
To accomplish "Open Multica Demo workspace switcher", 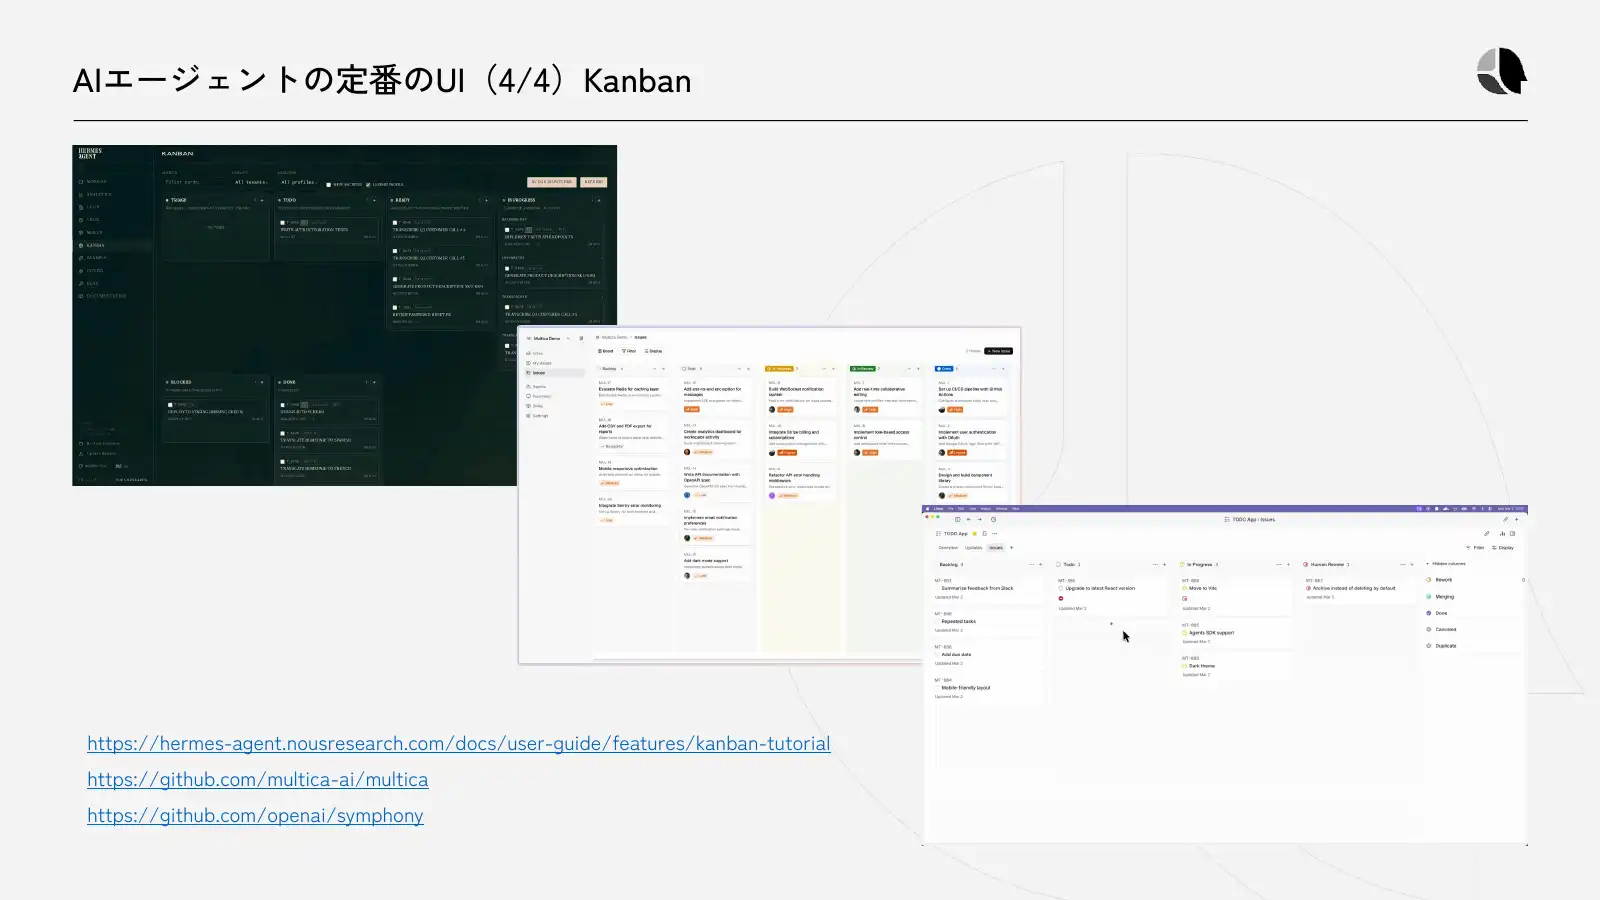I will pyautogui.click(x=547, y=338).
